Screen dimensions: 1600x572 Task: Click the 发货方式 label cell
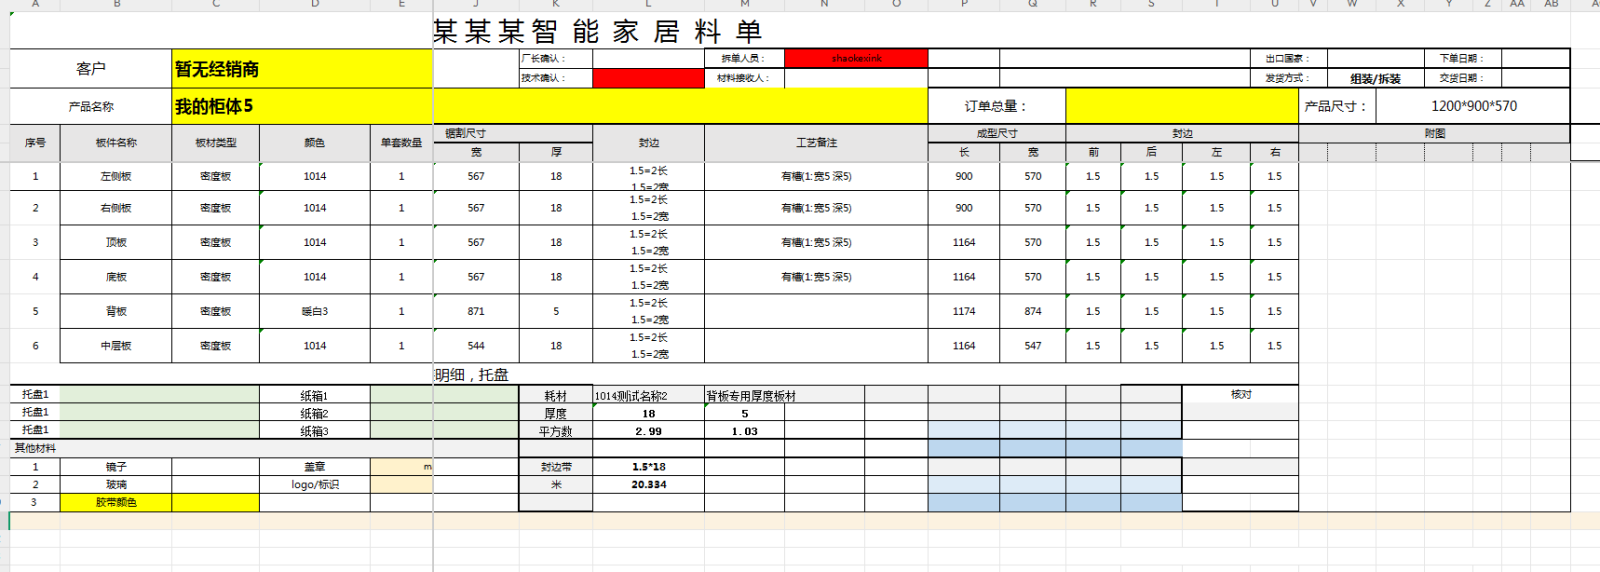tap(1287, 78)
